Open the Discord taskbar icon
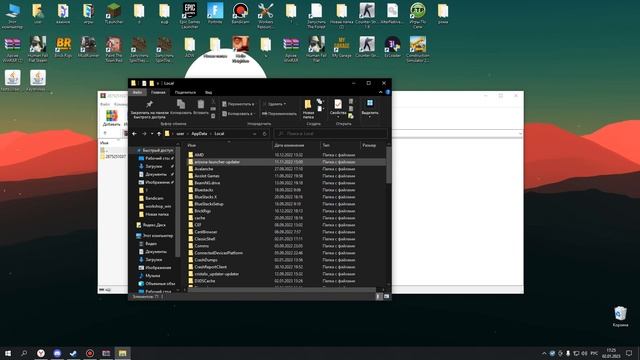This screenshot has width=640, height=360. (57, 353)
